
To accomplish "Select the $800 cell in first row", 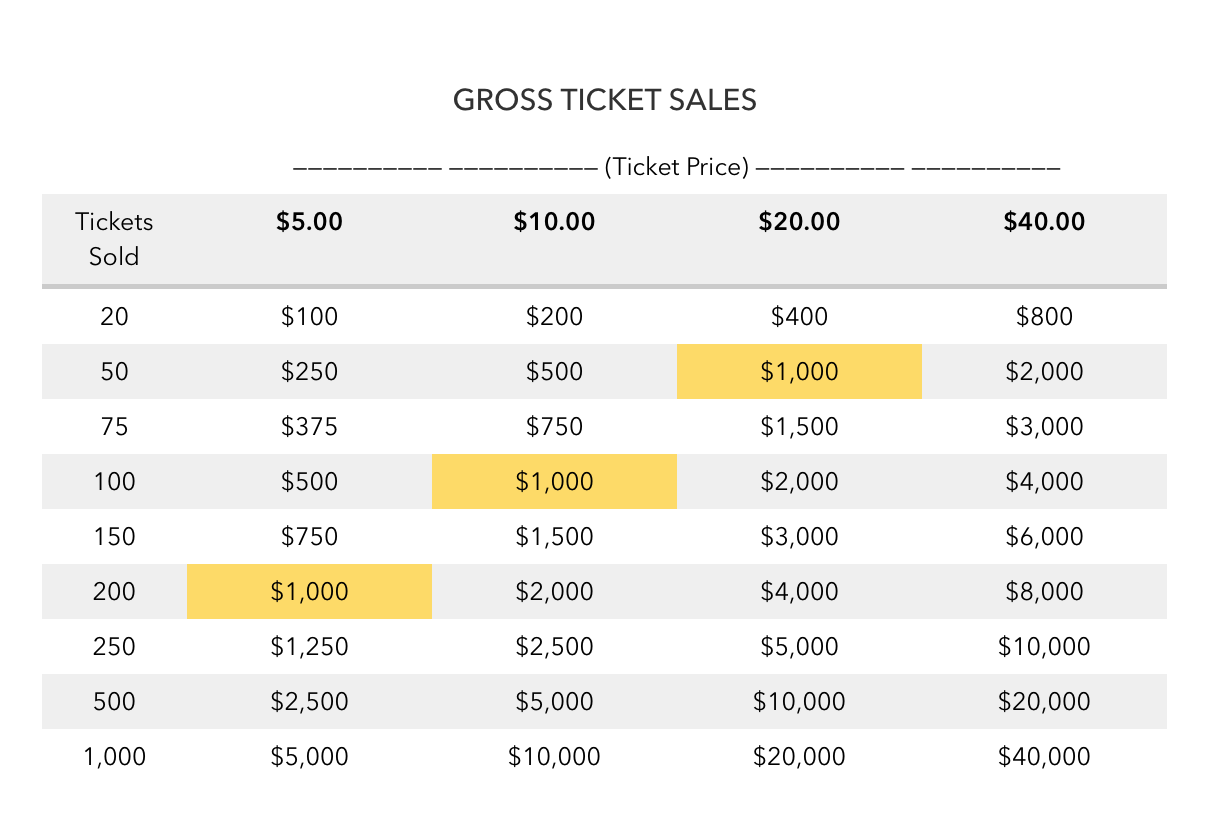I will (1044, 316).
